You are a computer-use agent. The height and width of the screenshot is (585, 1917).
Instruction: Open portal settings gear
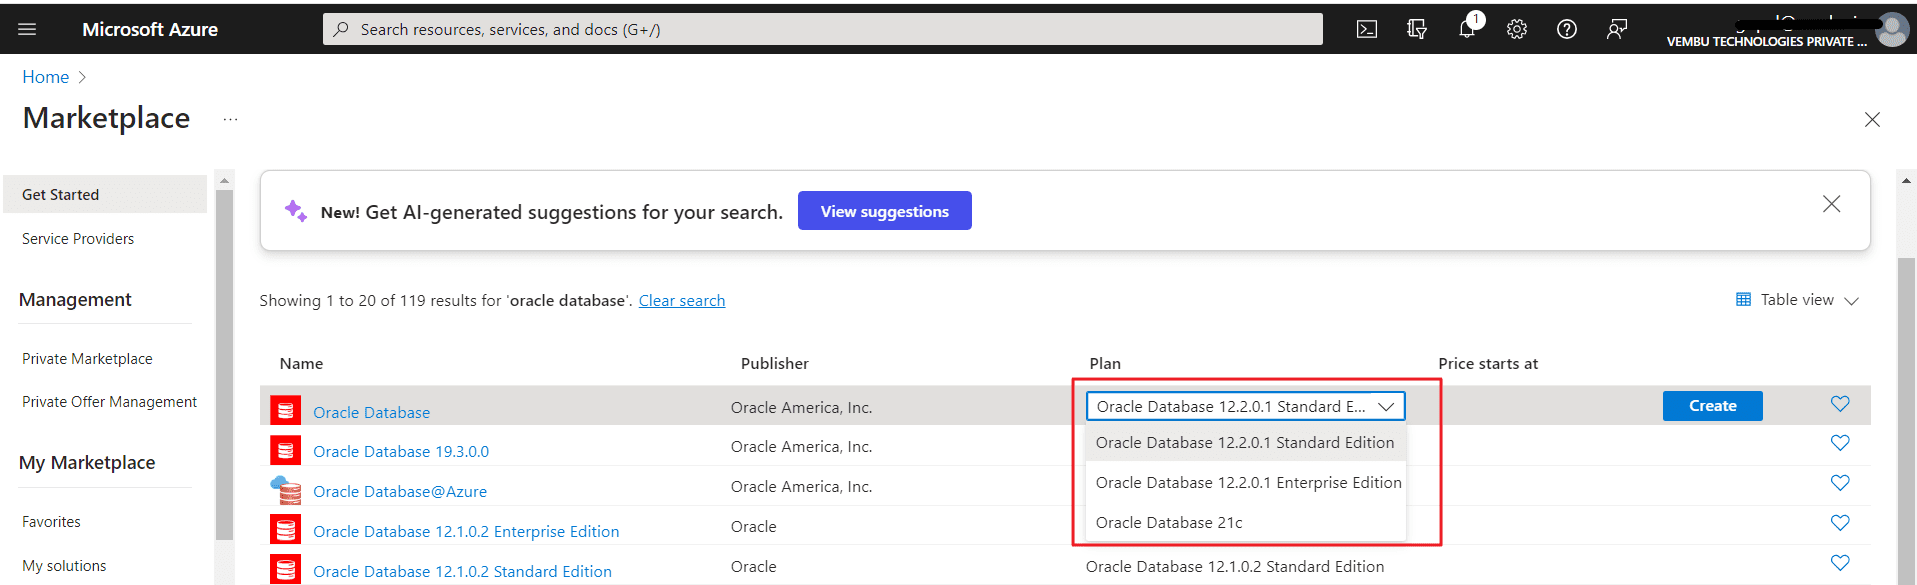coord(1517,29)
